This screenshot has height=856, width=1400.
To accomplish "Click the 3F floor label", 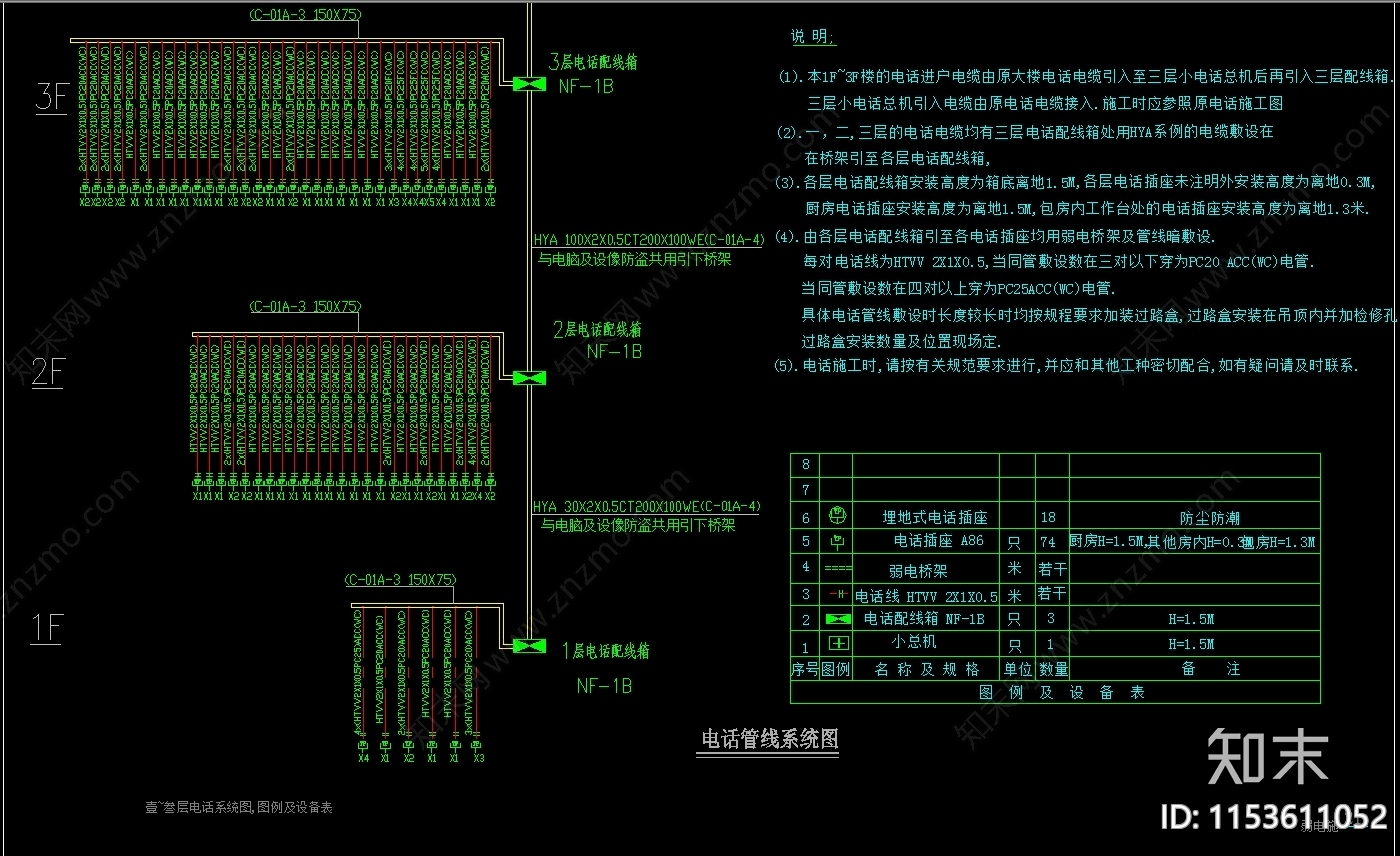I will pyautogui.click(x=51, y=97).
